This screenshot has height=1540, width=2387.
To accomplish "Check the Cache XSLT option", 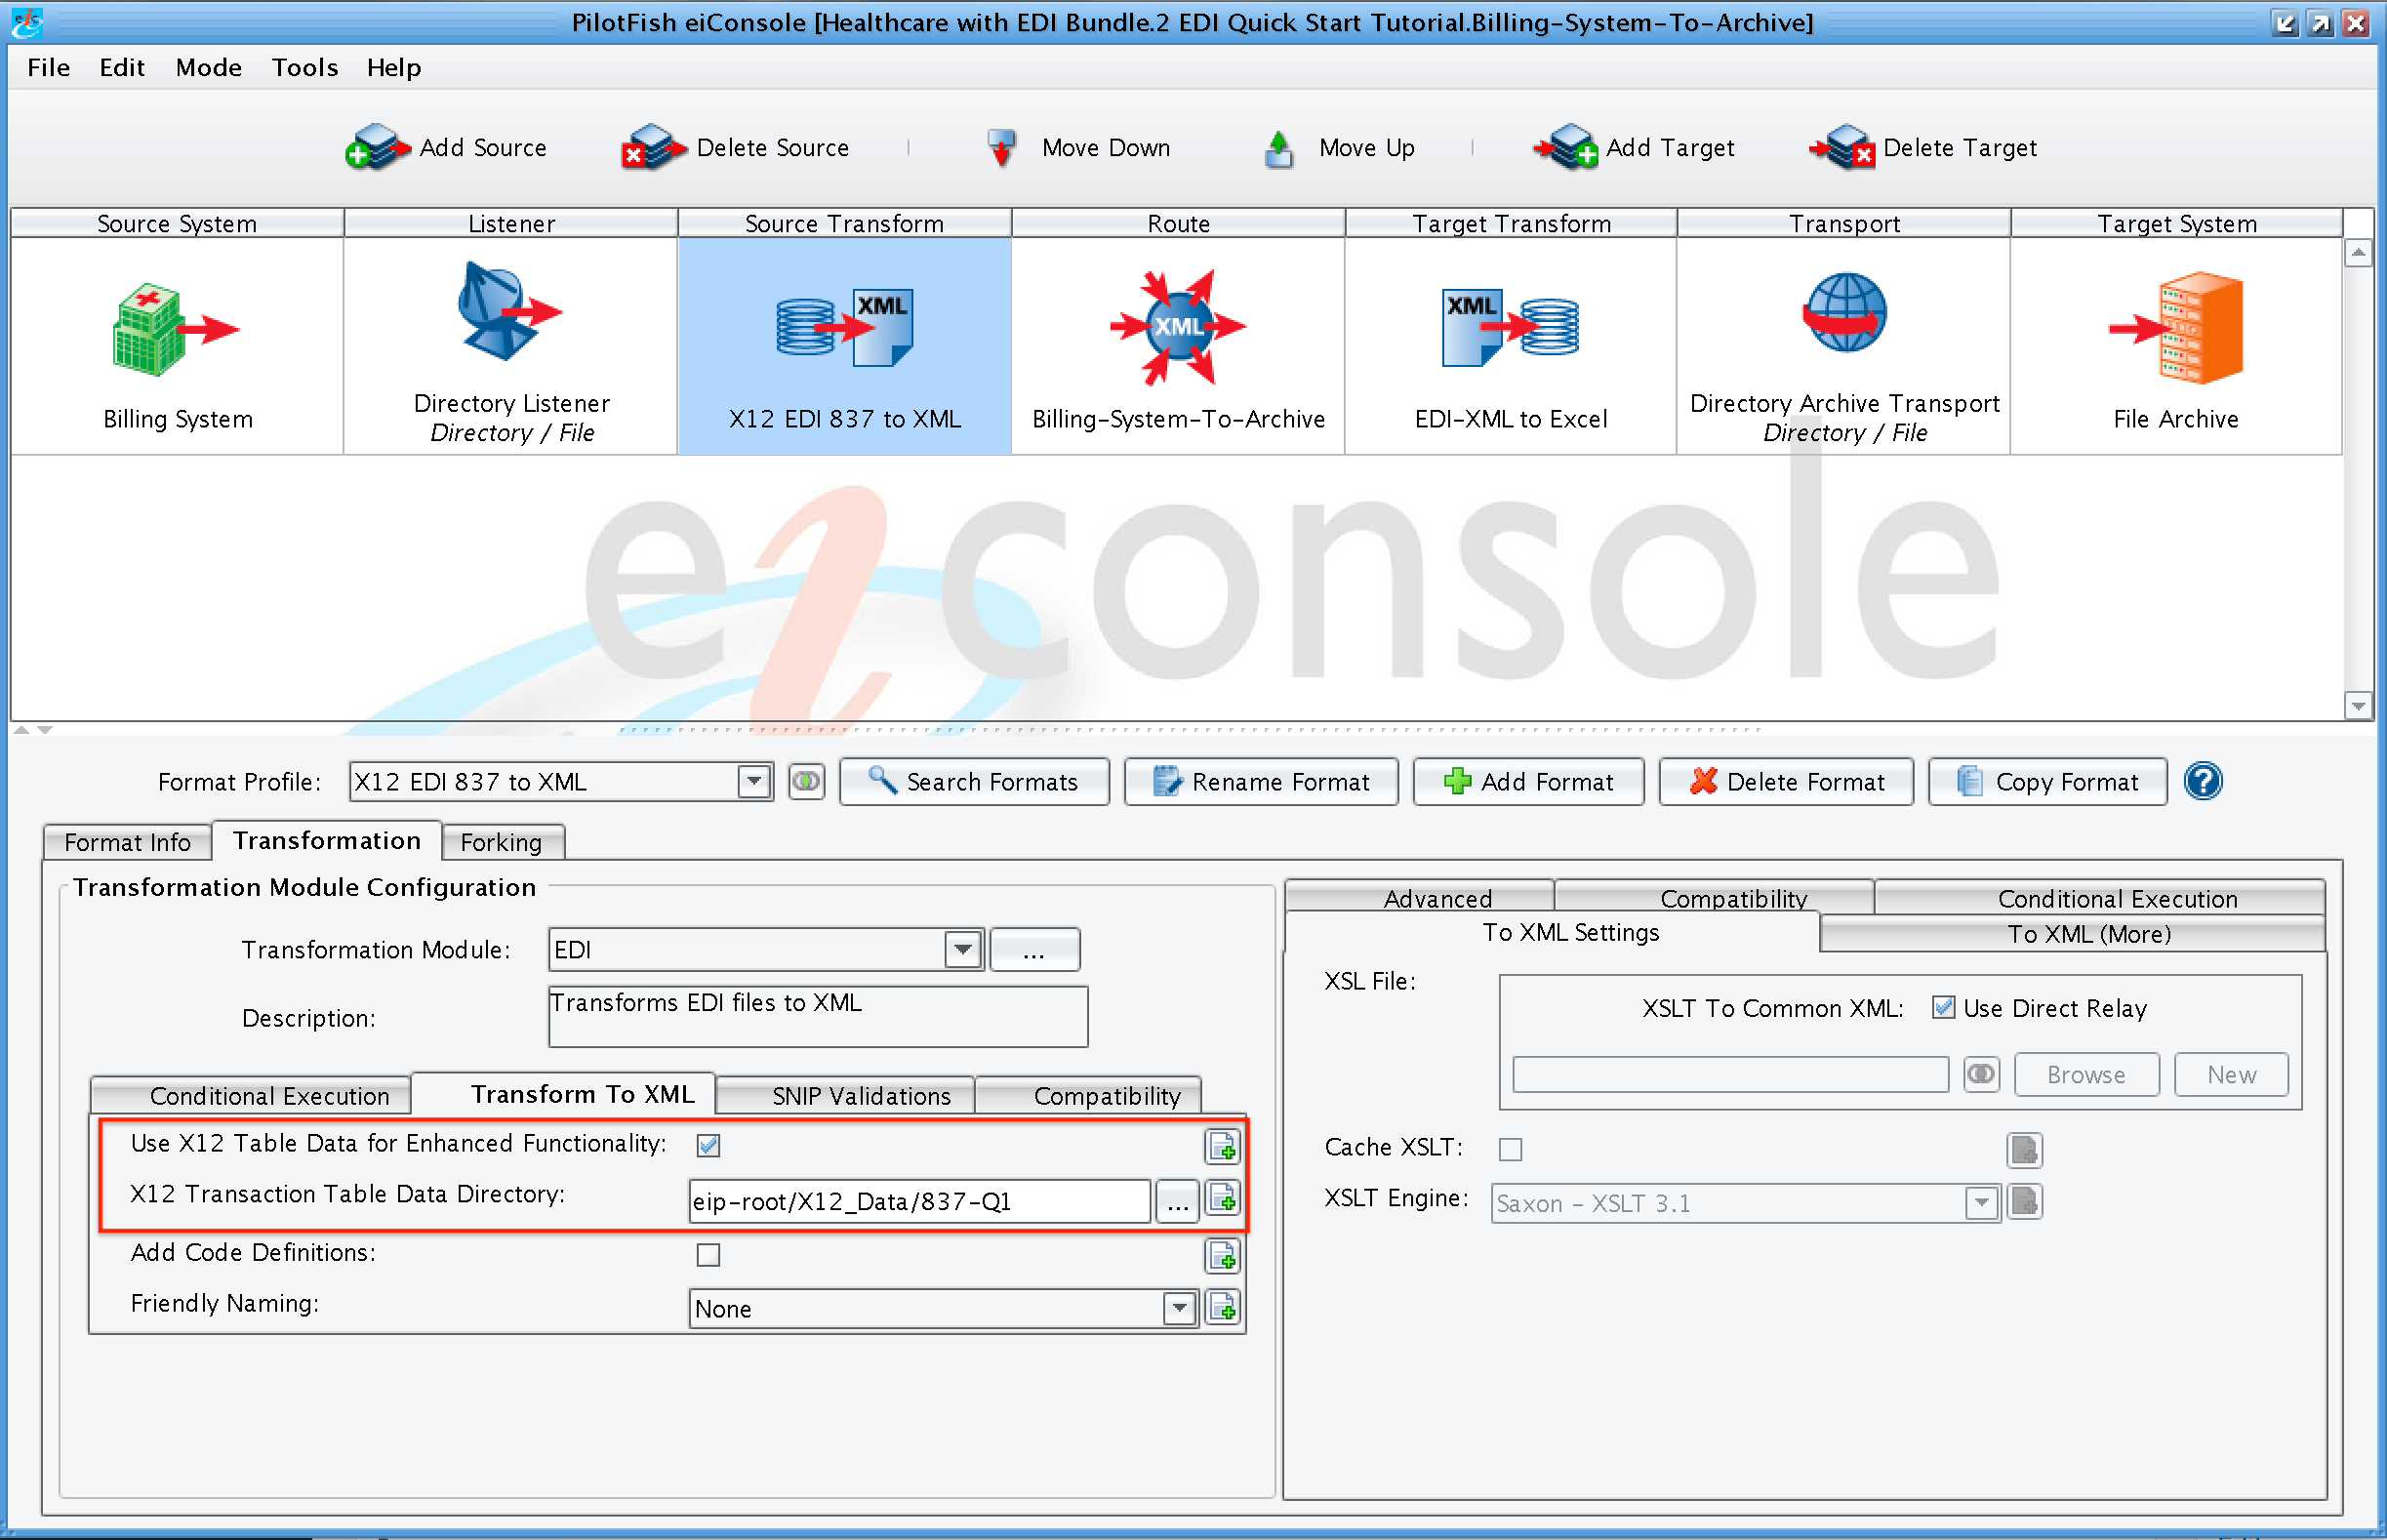I will click(x=1510, y=1148).
